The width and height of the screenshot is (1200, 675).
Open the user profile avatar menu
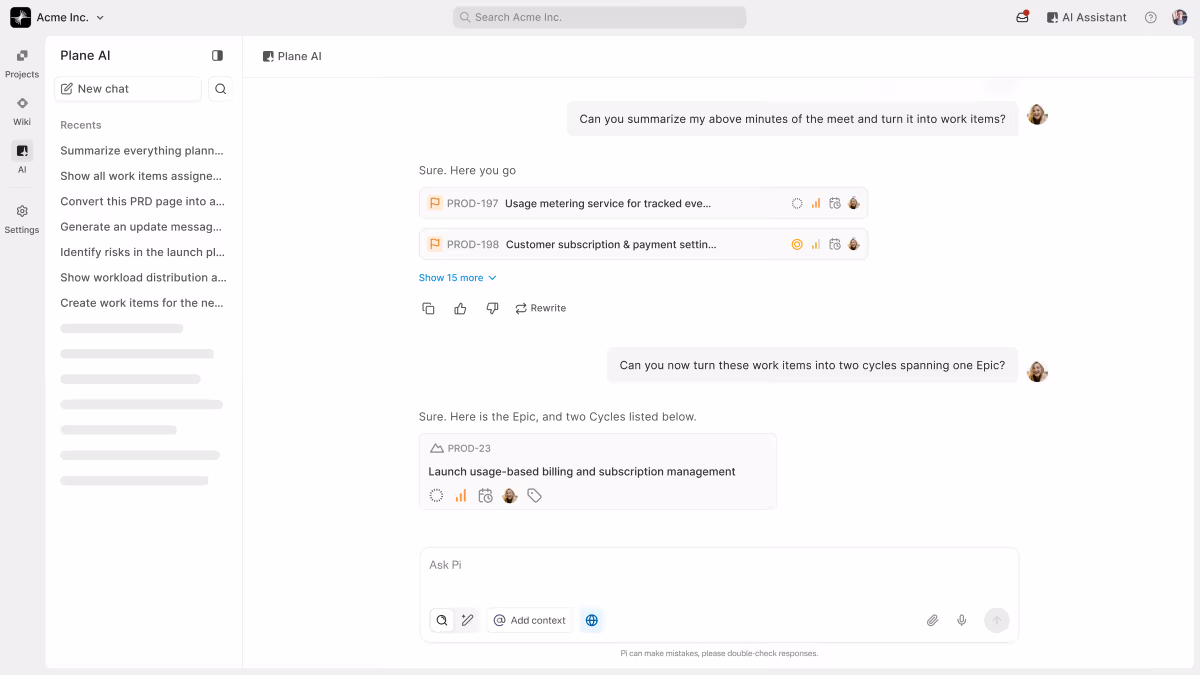click(x=1180, y=17)
